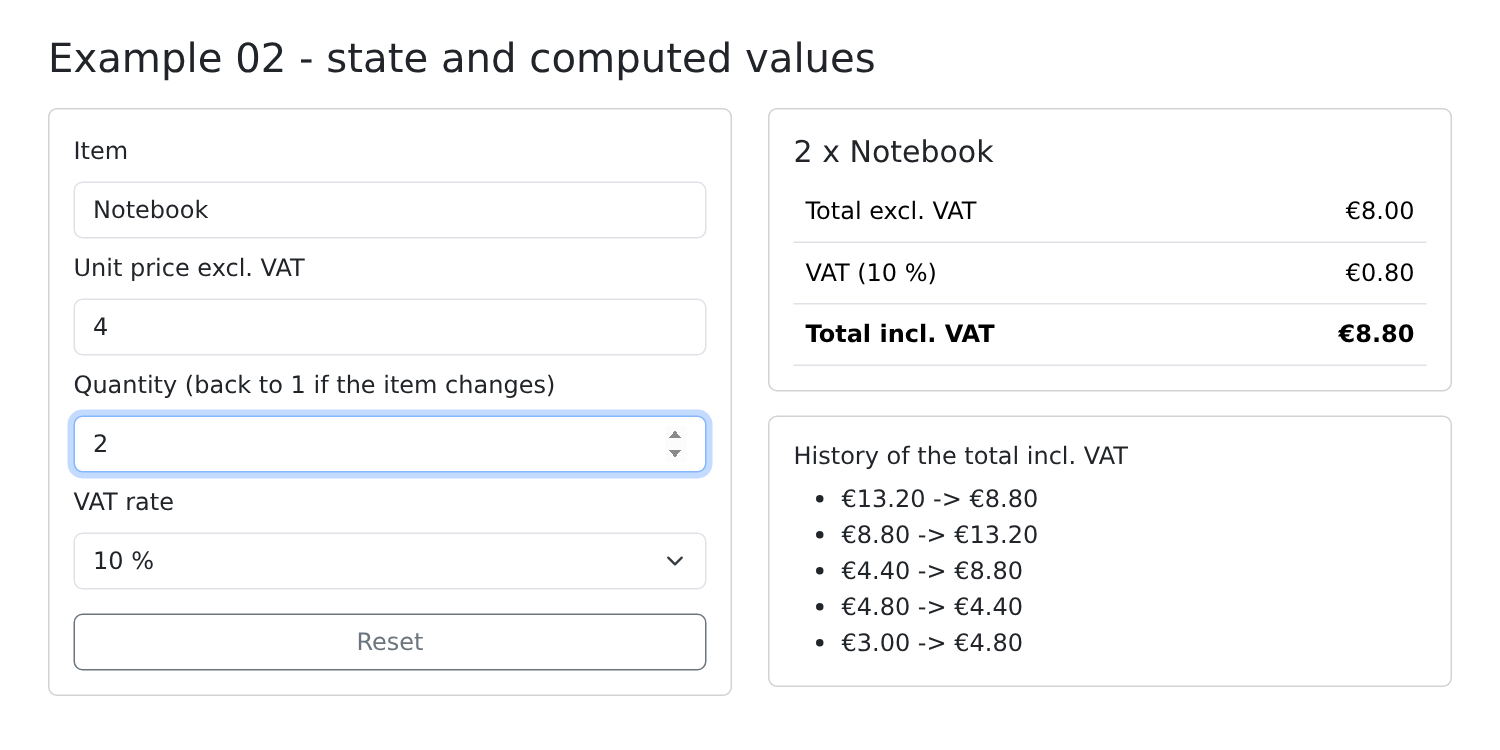The height and width of the screenshot is (750, 1500).
Task: Click the Total excl. VAT row
Action: click(x=1110, y=211)
